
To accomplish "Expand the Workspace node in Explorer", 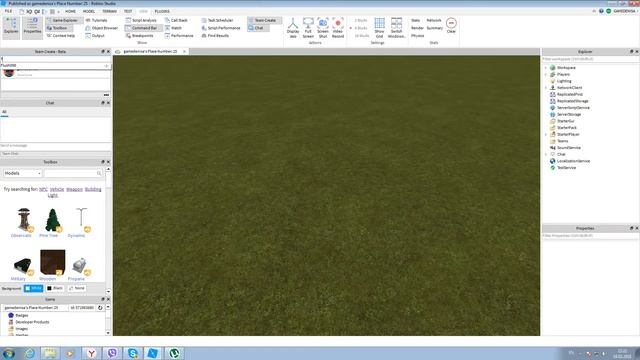I will pyautogui.click(x=546, y=68).
